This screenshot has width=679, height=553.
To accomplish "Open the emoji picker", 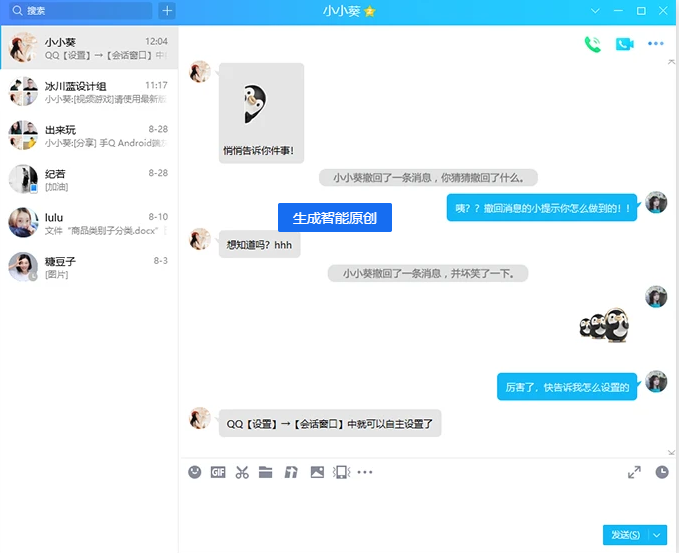I will pos(195,472).
